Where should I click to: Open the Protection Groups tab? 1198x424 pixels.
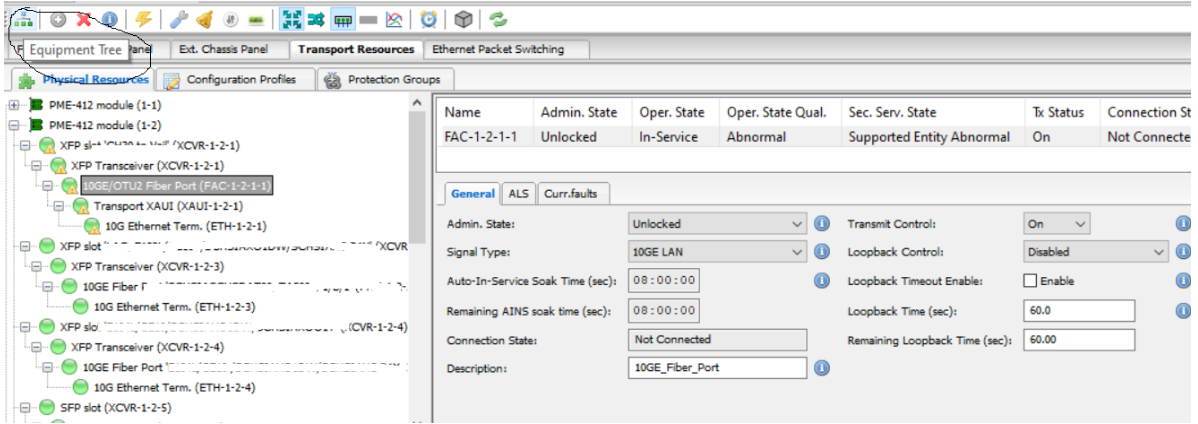point(386,79)
